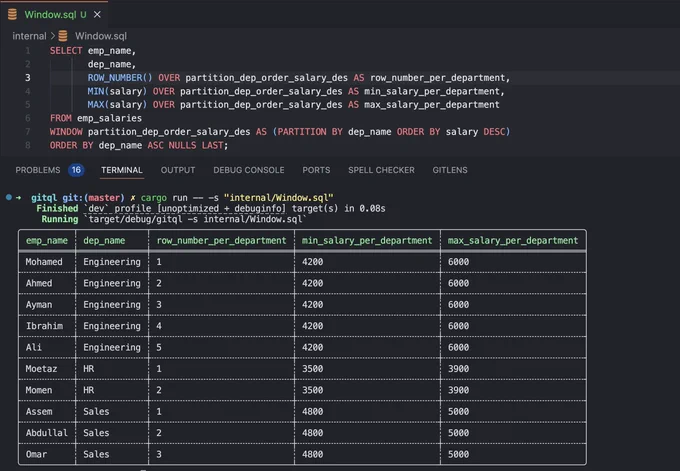
Task: Open the PORTS panel tab
Action: click(x=316, y=170)
